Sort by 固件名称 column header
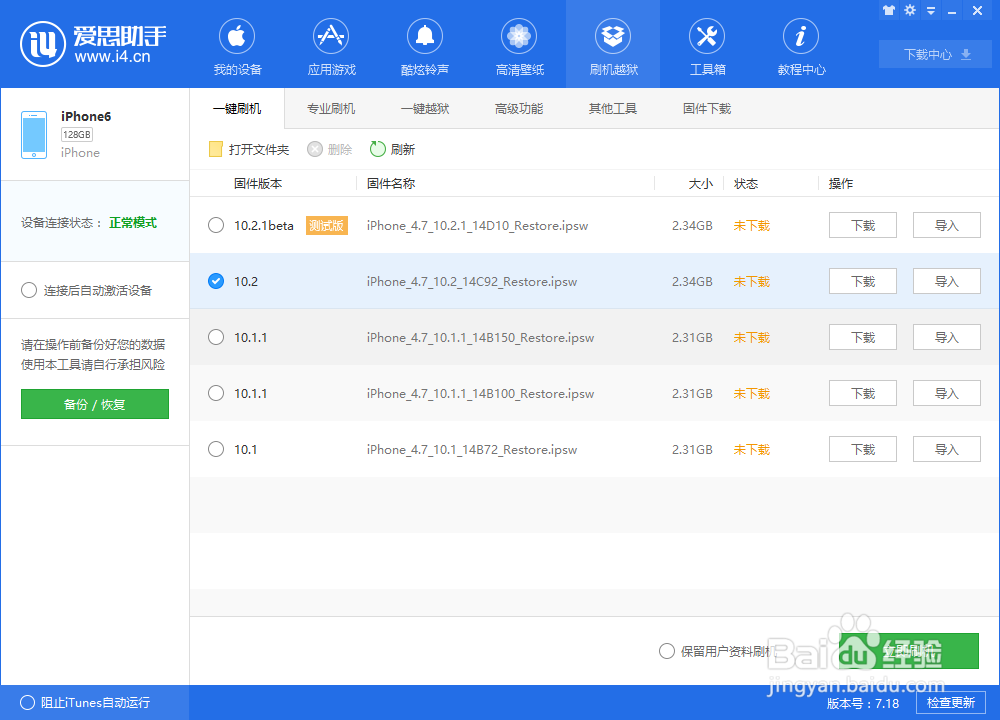The image size is (1000, 720). pos(390,184)
